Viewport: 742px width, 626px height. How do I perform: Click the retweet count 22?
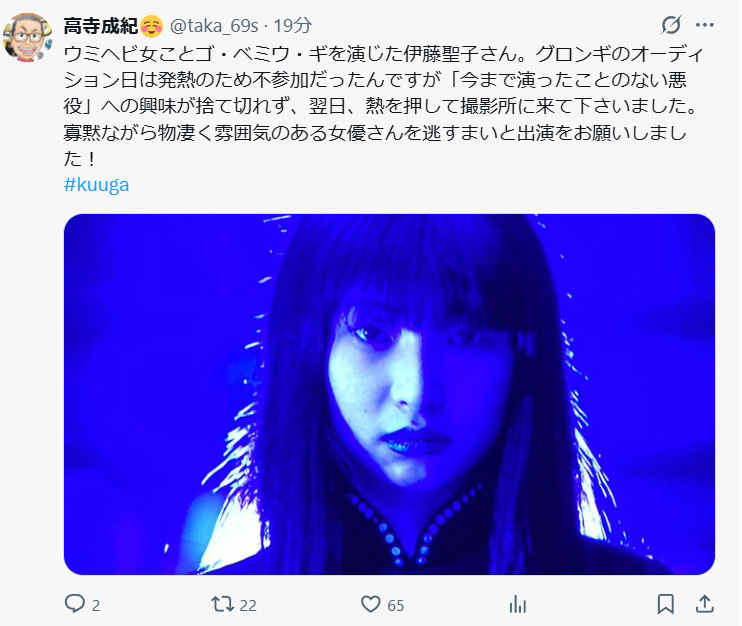click(248, 605)
